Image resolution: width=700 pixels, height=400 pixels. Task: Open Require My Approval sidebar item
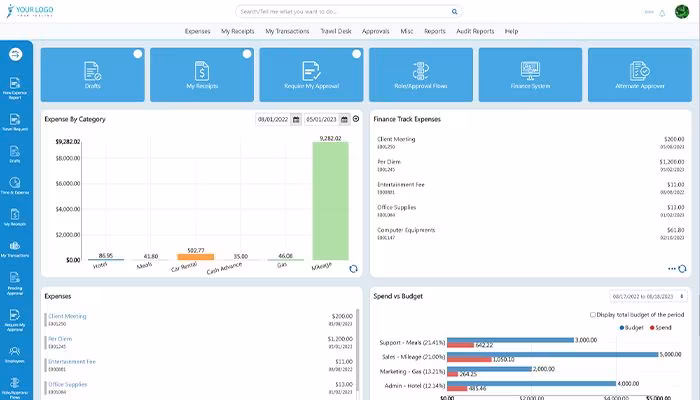tap(15, 320)
